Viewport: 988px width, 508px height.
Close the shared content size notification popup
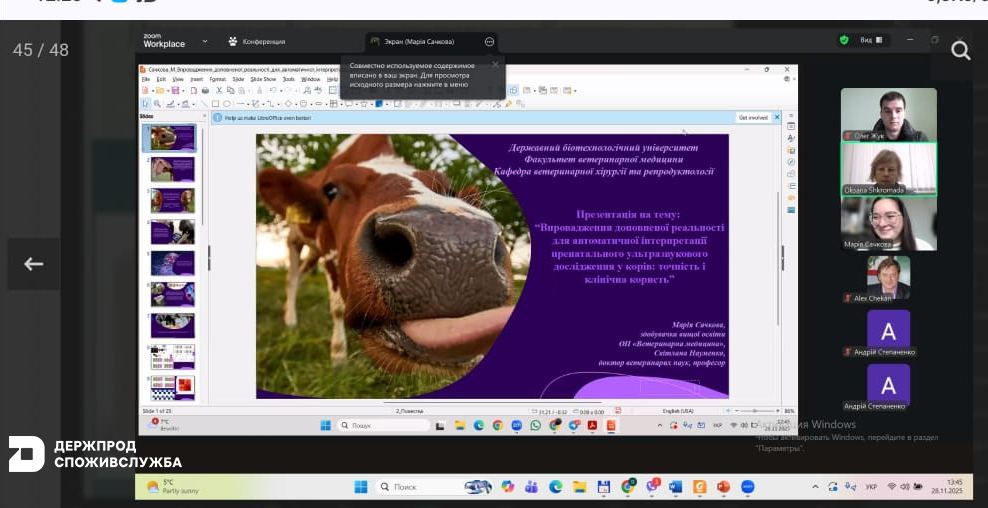tap(495, 64)
